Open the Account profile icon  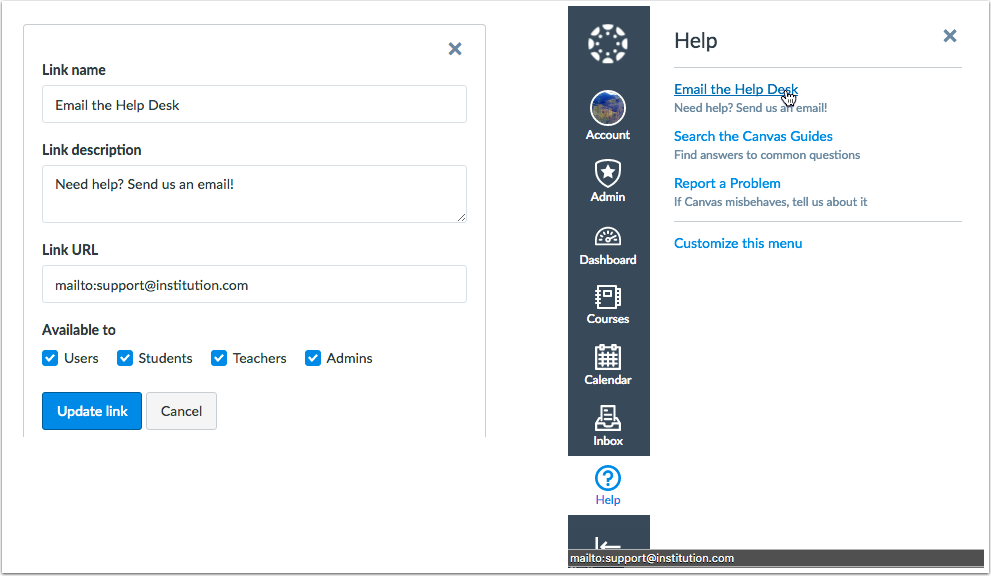[x=608, y=107]
